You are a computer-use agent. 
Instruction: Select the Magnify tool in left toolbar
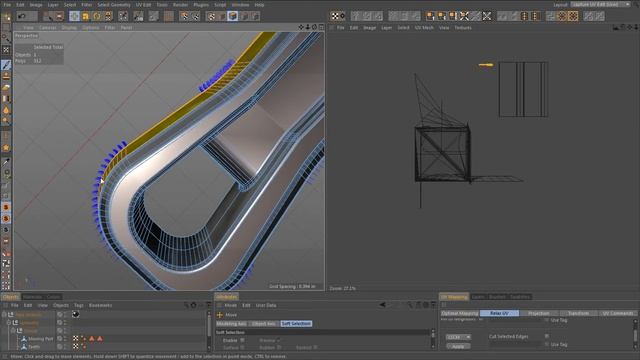6,120
